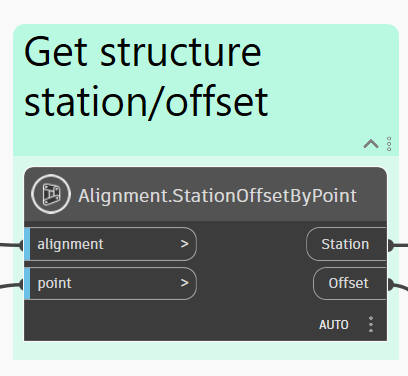Click the group's light green background below node

[206, 351]
